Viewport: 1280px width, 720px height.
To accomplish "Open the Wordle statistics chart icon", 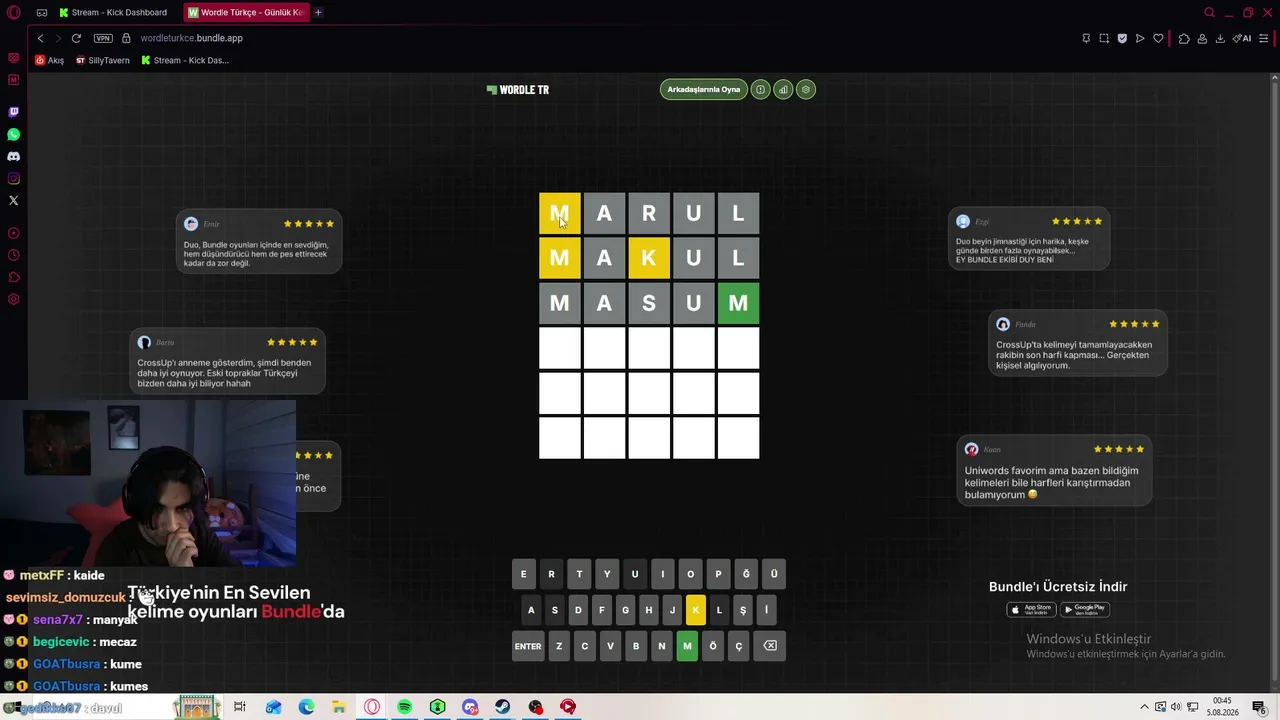I will (x=783, y=89).
